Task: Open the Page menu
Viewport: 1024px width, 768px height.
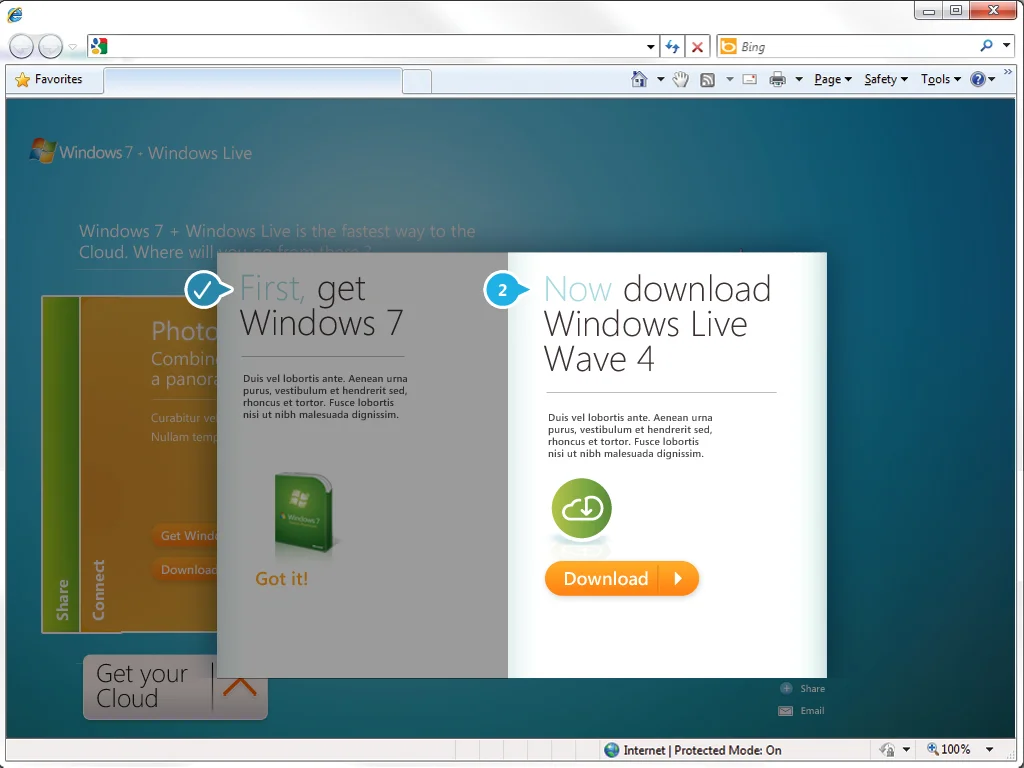Action: click(831, 78)
